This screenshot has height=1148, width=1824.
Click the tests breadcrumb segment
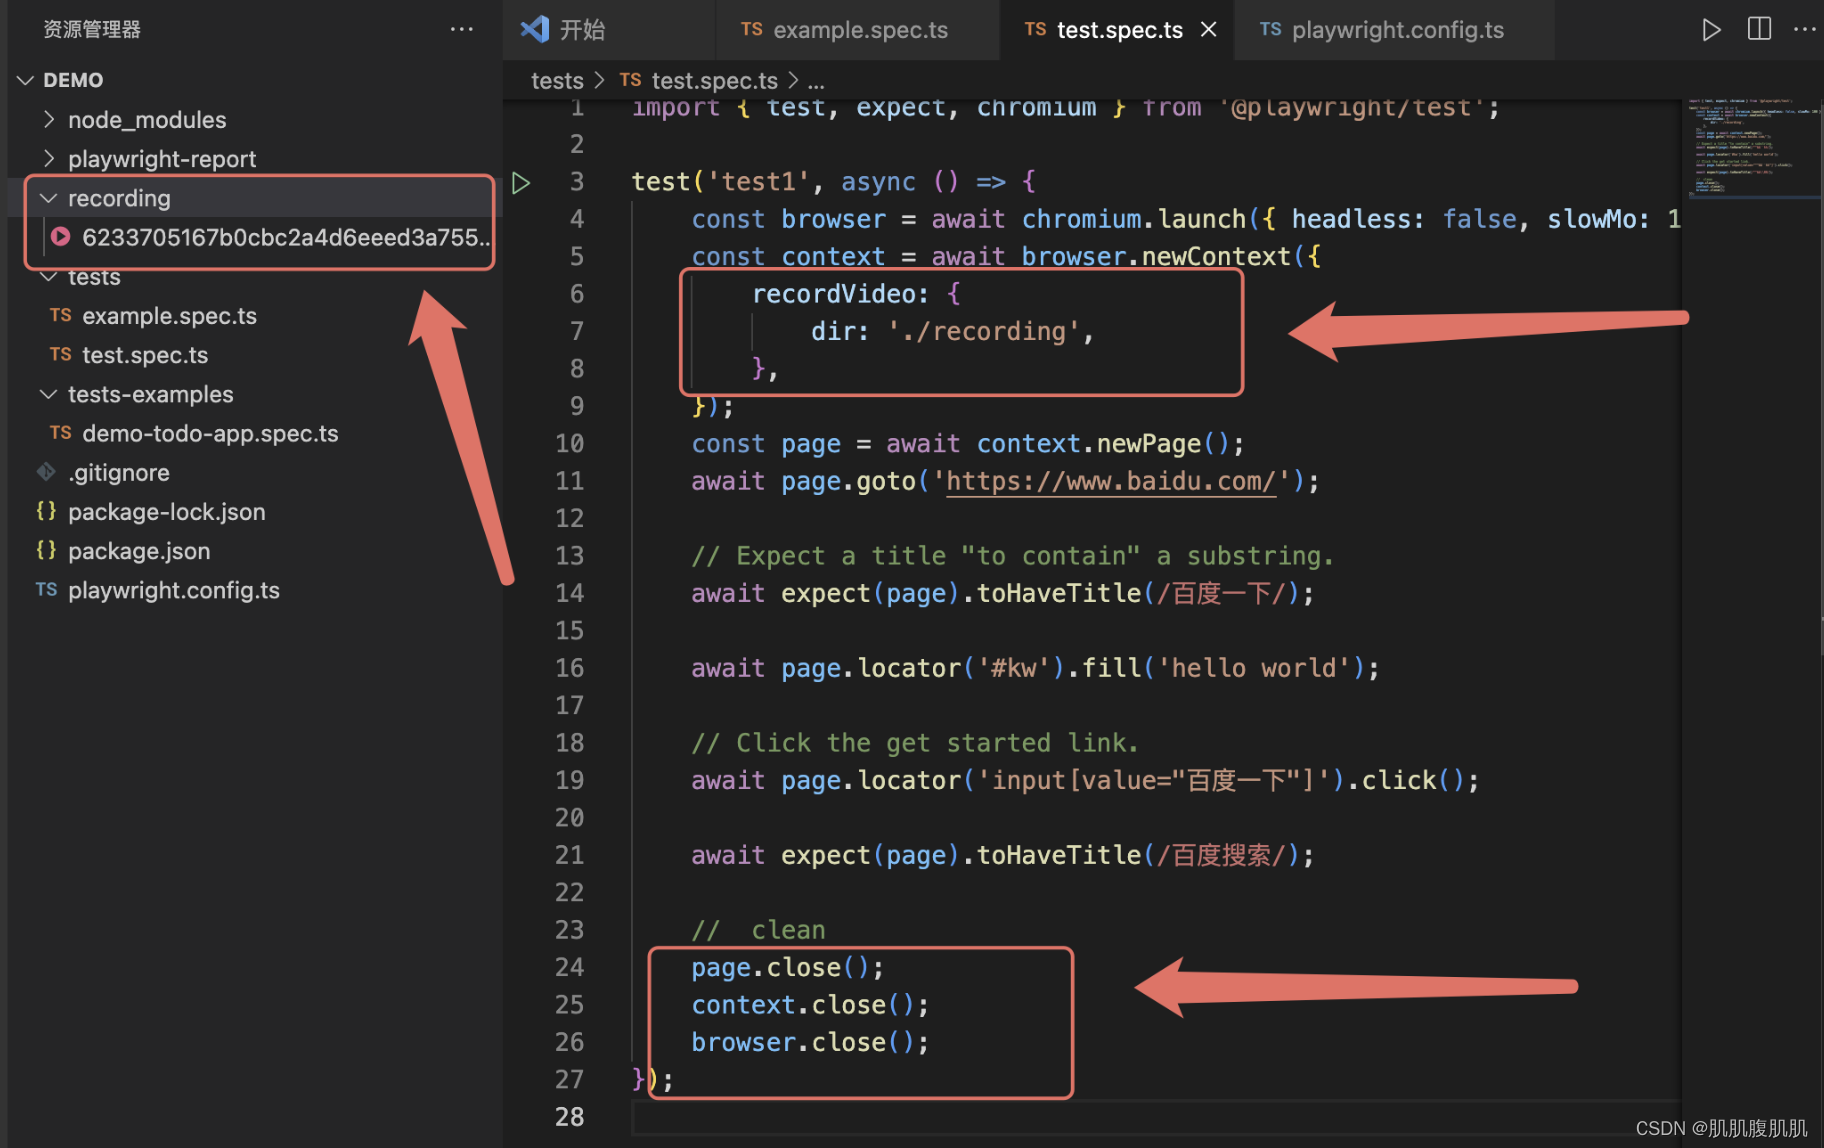click(557, 80)
